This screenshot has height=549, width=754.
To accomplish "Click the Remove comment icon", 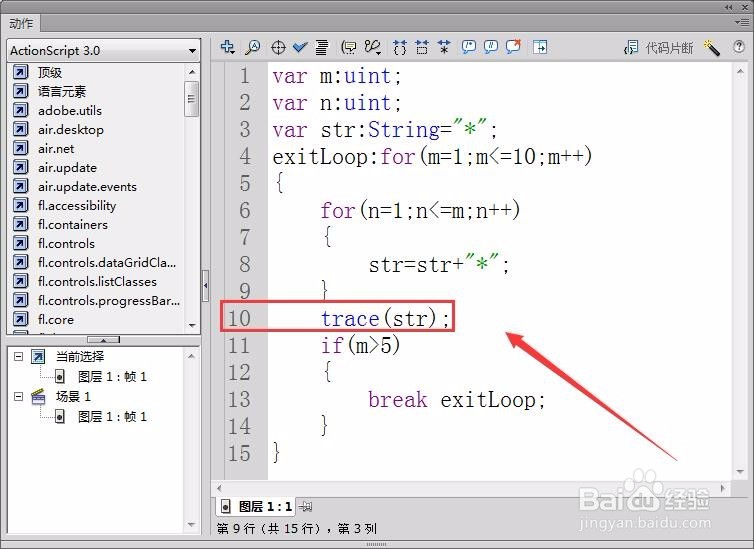I will (514, 47).
